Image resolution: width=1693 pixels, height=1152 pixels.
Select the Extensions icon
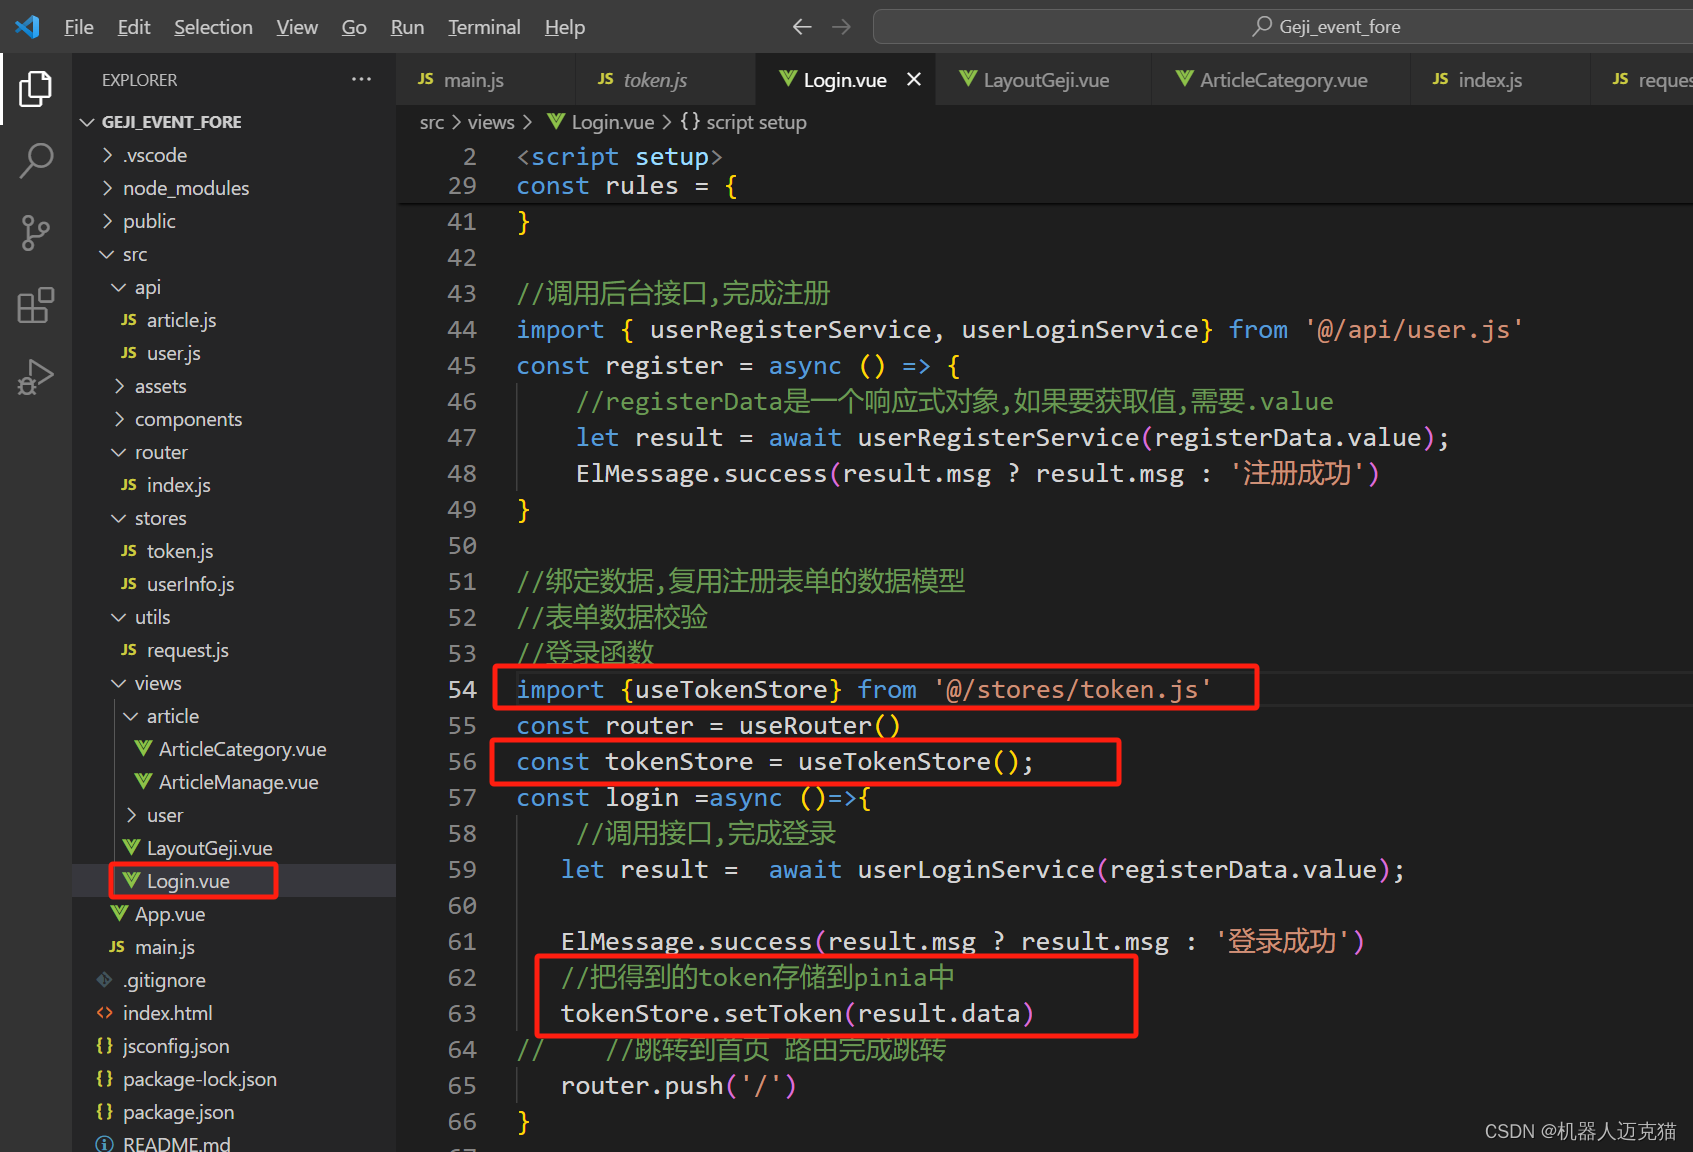36,305
